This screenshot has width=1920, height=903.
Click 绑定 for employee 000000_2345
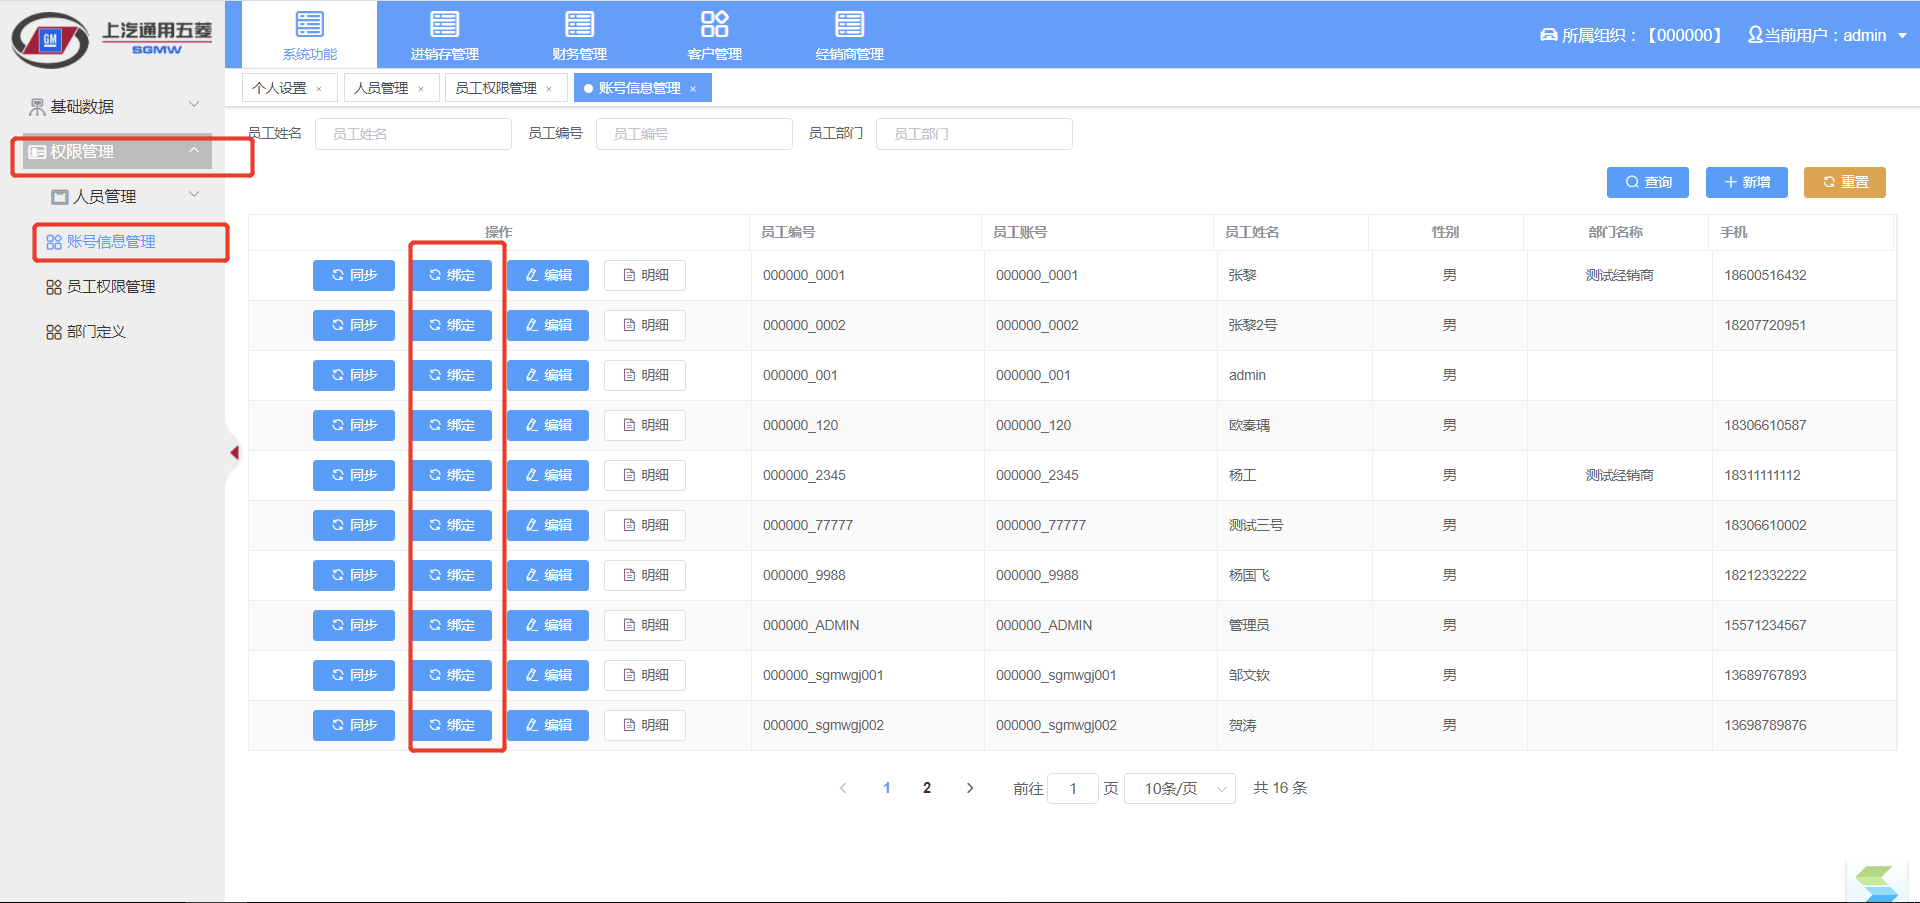click(451, 475)
